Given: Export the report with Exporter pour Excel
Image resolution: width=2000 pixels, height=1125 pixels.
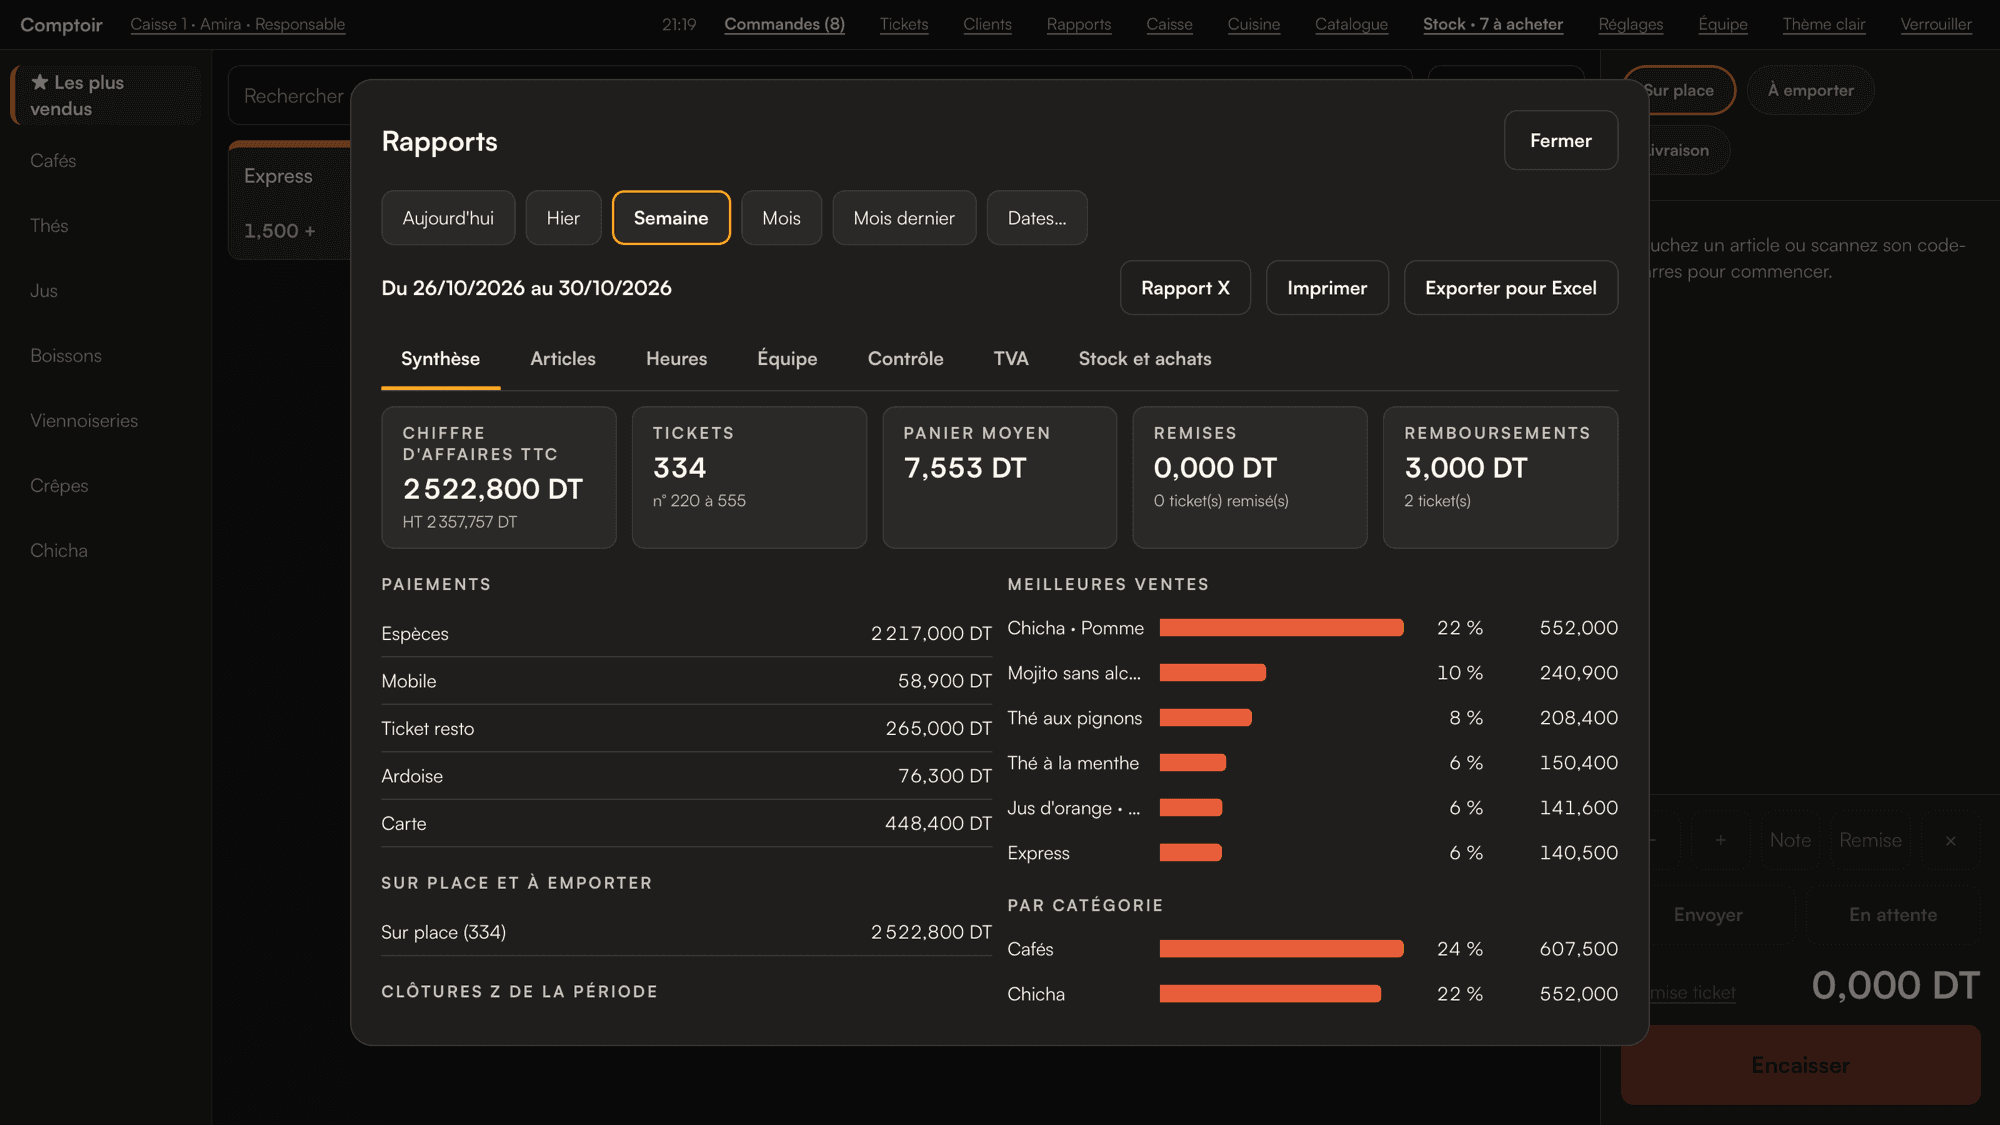Looking at the screenshot, I should click(1510, 288).
